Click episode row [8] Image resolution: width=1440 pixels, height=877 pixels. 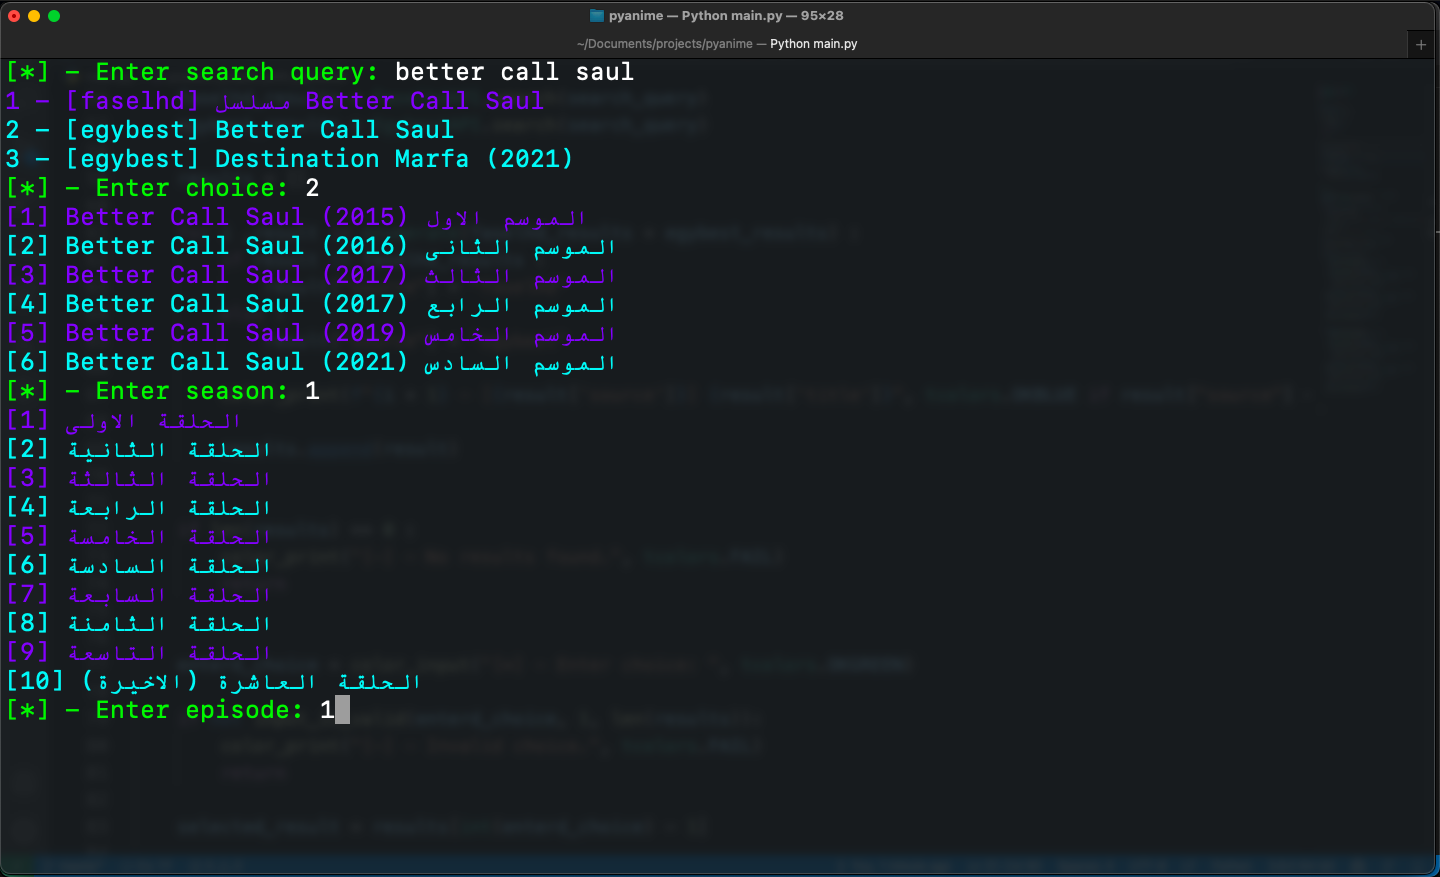click(139, 623)
